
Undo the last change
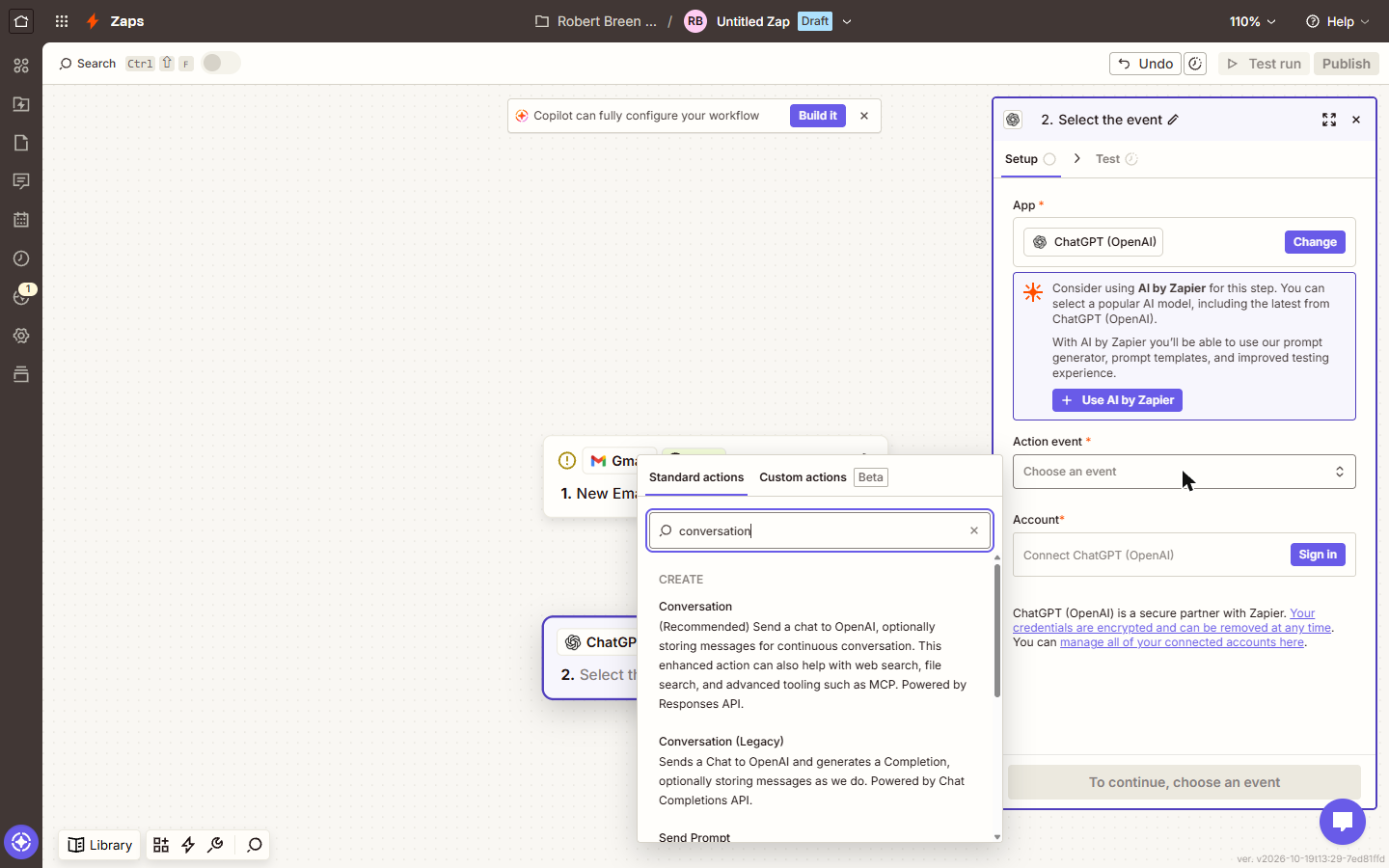1146,64
